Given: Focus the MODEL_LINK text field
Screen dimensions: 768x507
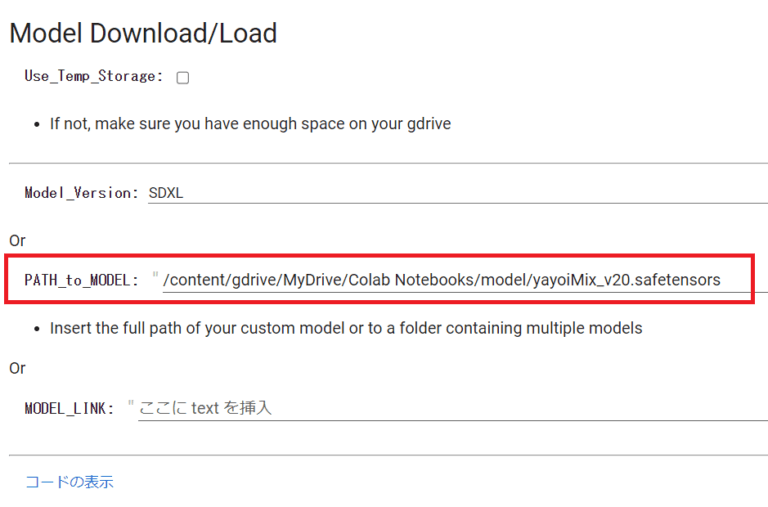Looking at the screenshot, I should [453, 408].
